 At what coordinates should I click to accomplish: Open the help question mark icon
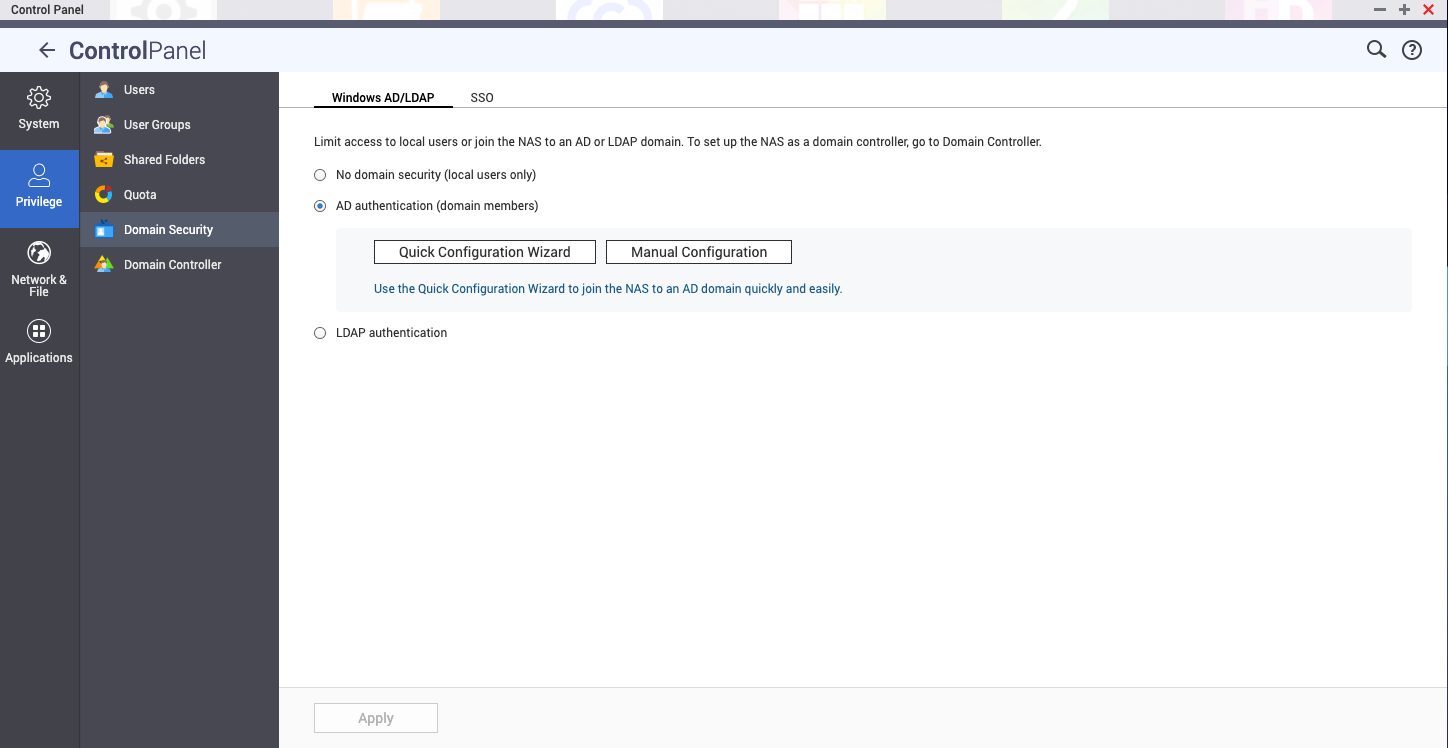coord(1412,50)
